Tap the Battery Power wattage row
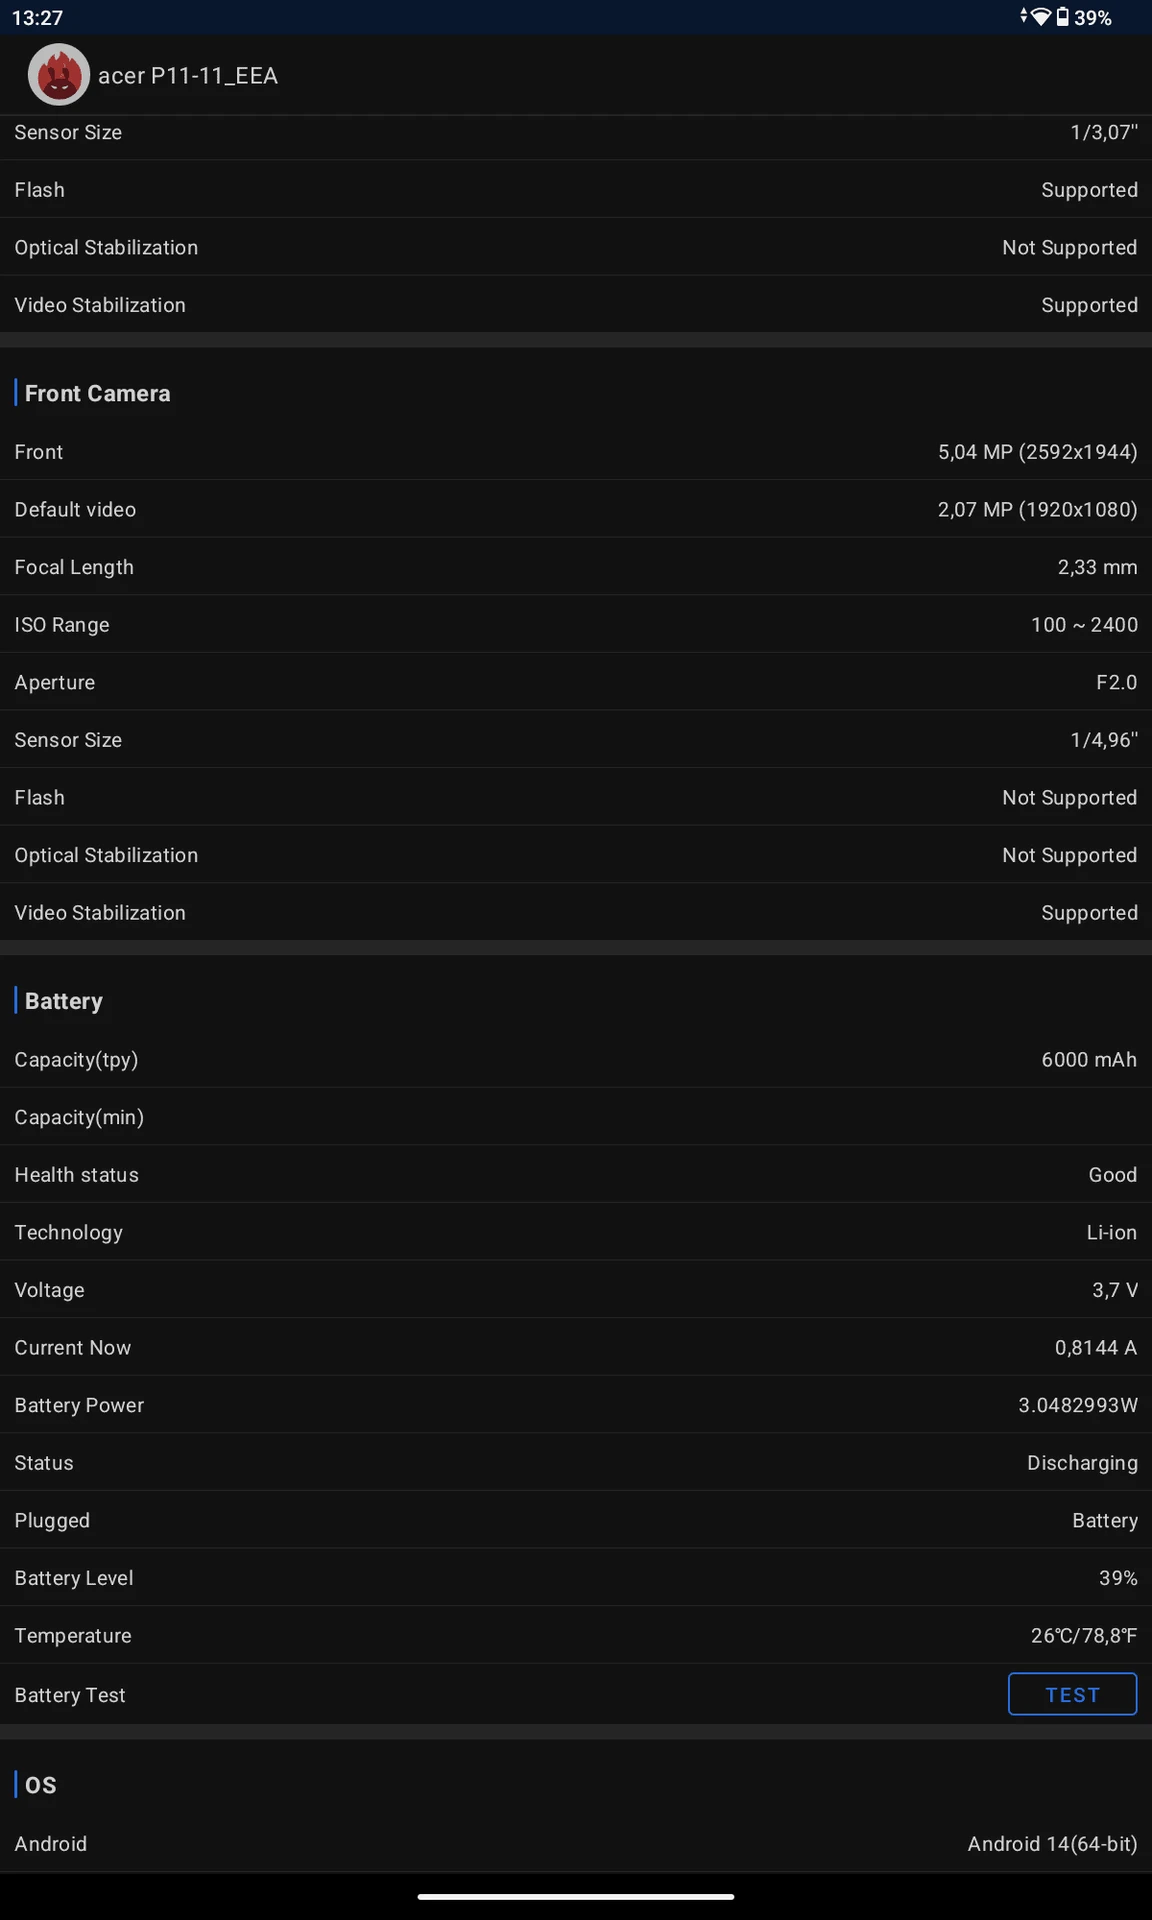 click(576, 1404)
